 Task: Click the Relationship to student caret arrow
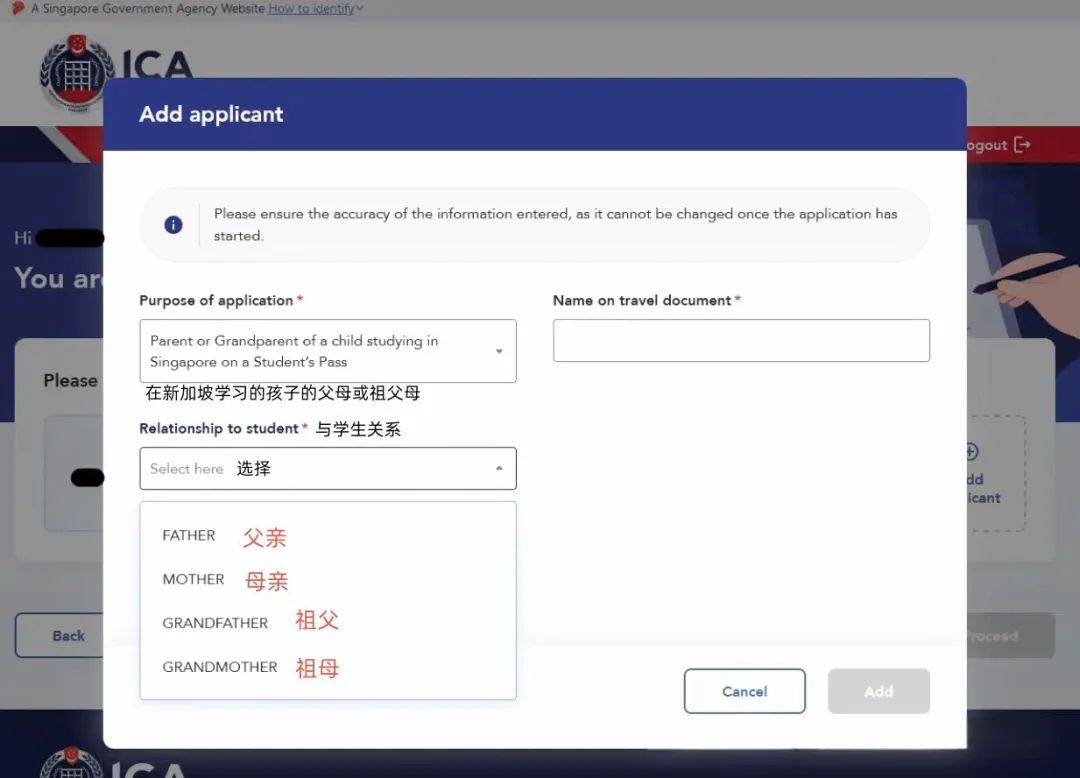click(499, 468)
